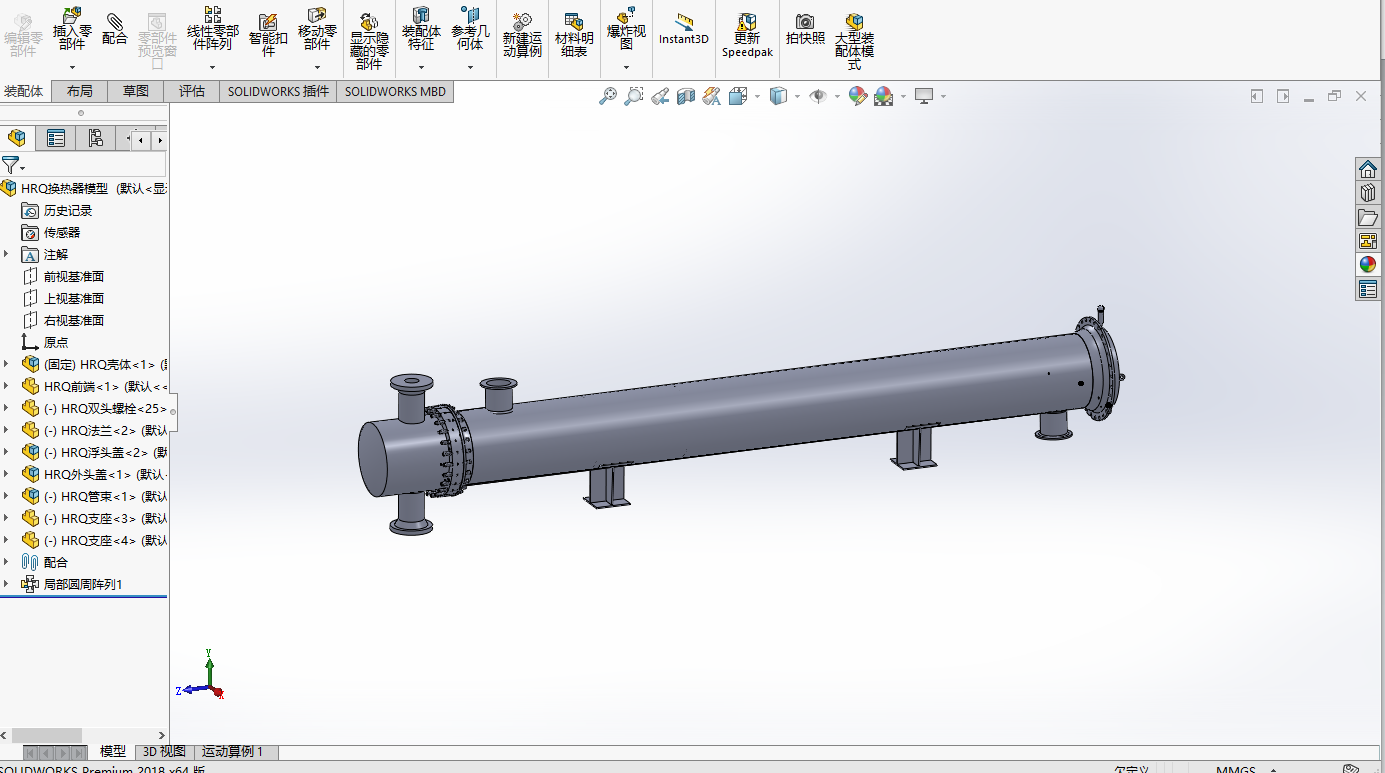Click the View Orientation cube icon

[738, 96]
